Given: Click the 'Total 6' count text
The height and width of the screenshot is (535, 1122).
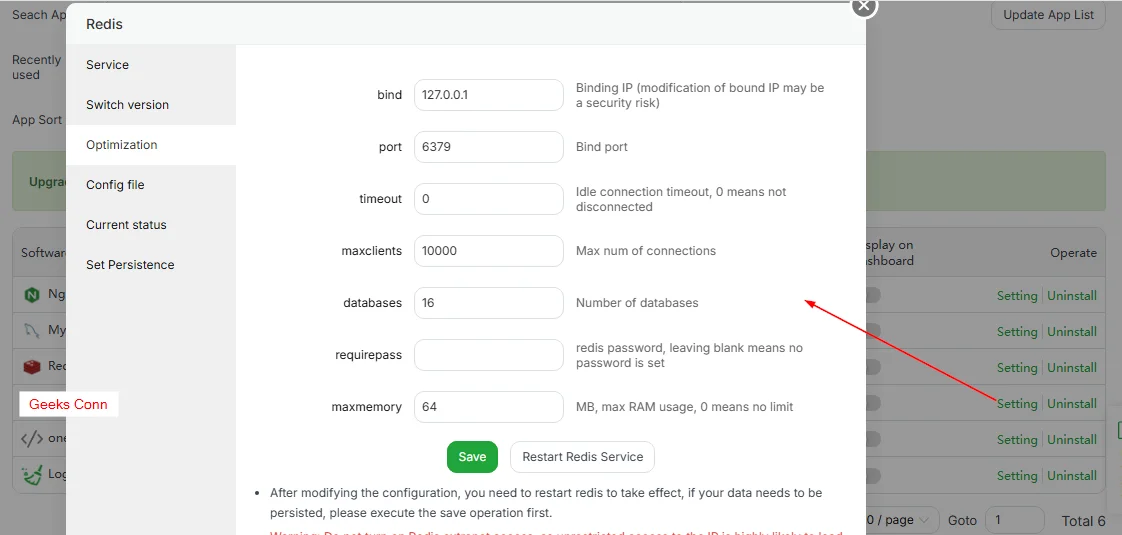Looking at the screenshot, I should click(x=1083, y=521).
